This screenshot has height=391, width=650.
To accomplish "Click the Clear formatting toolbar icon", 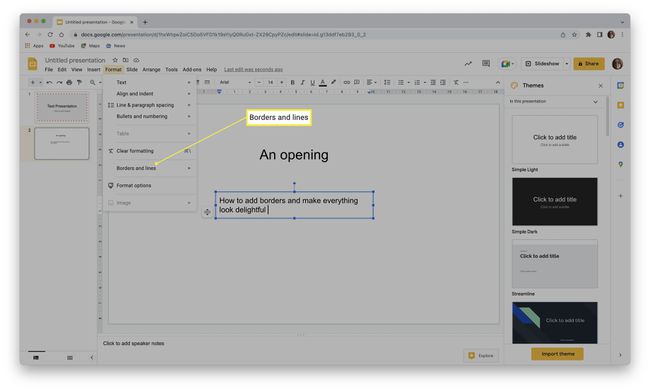I will (x=456, y=83).
